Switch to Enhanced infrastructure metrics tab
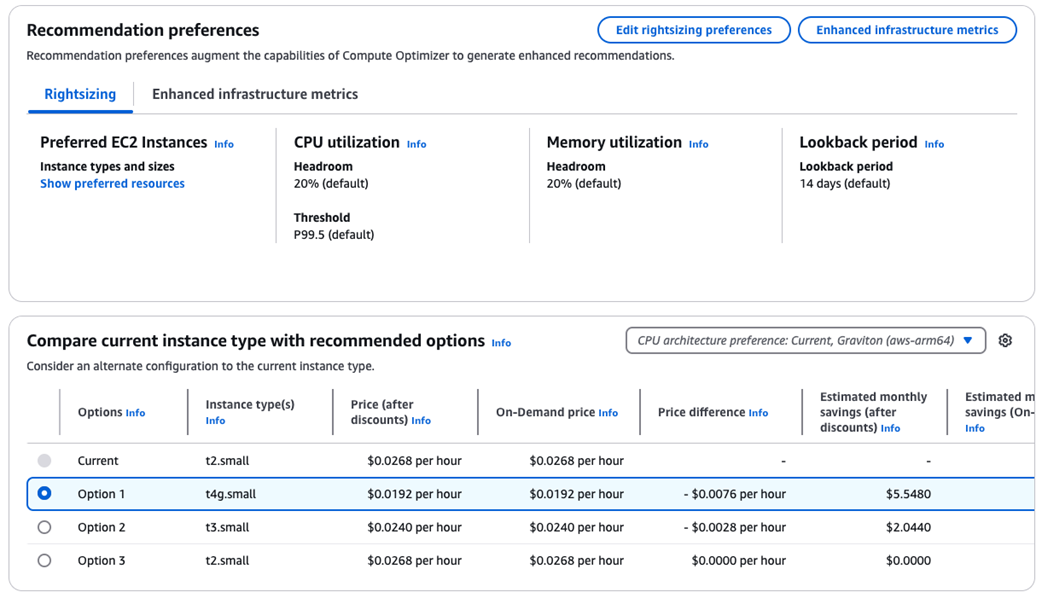The width and height of the screenshot is (1042, 598). [255, 94]
